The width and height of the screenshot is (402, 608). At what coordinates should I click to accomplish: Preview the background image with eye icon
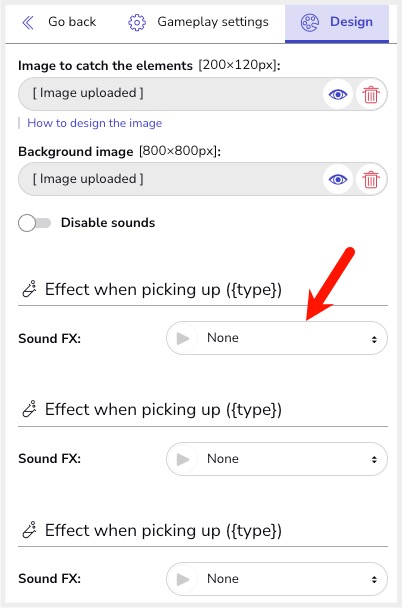pyautogui.click(x=338, y=179)
